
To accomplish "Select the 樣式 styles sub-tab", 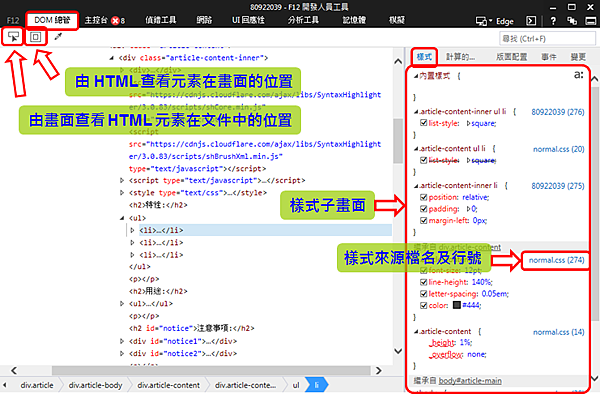I will [x=424, y=57].
